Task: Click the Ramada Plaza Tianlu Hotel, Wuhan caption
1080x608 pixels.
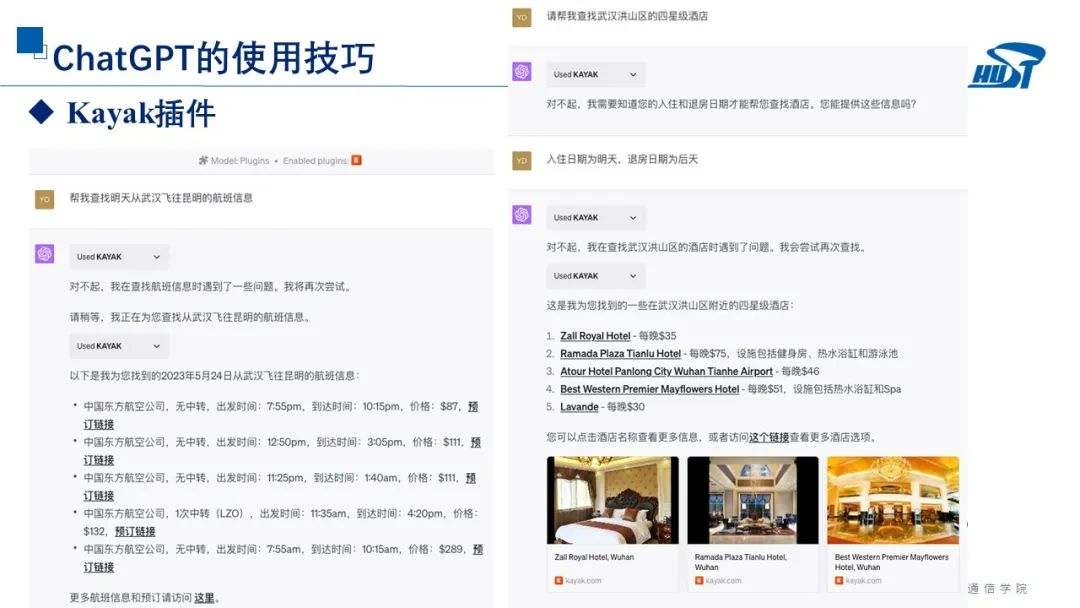Action: [x=740, y=562]
